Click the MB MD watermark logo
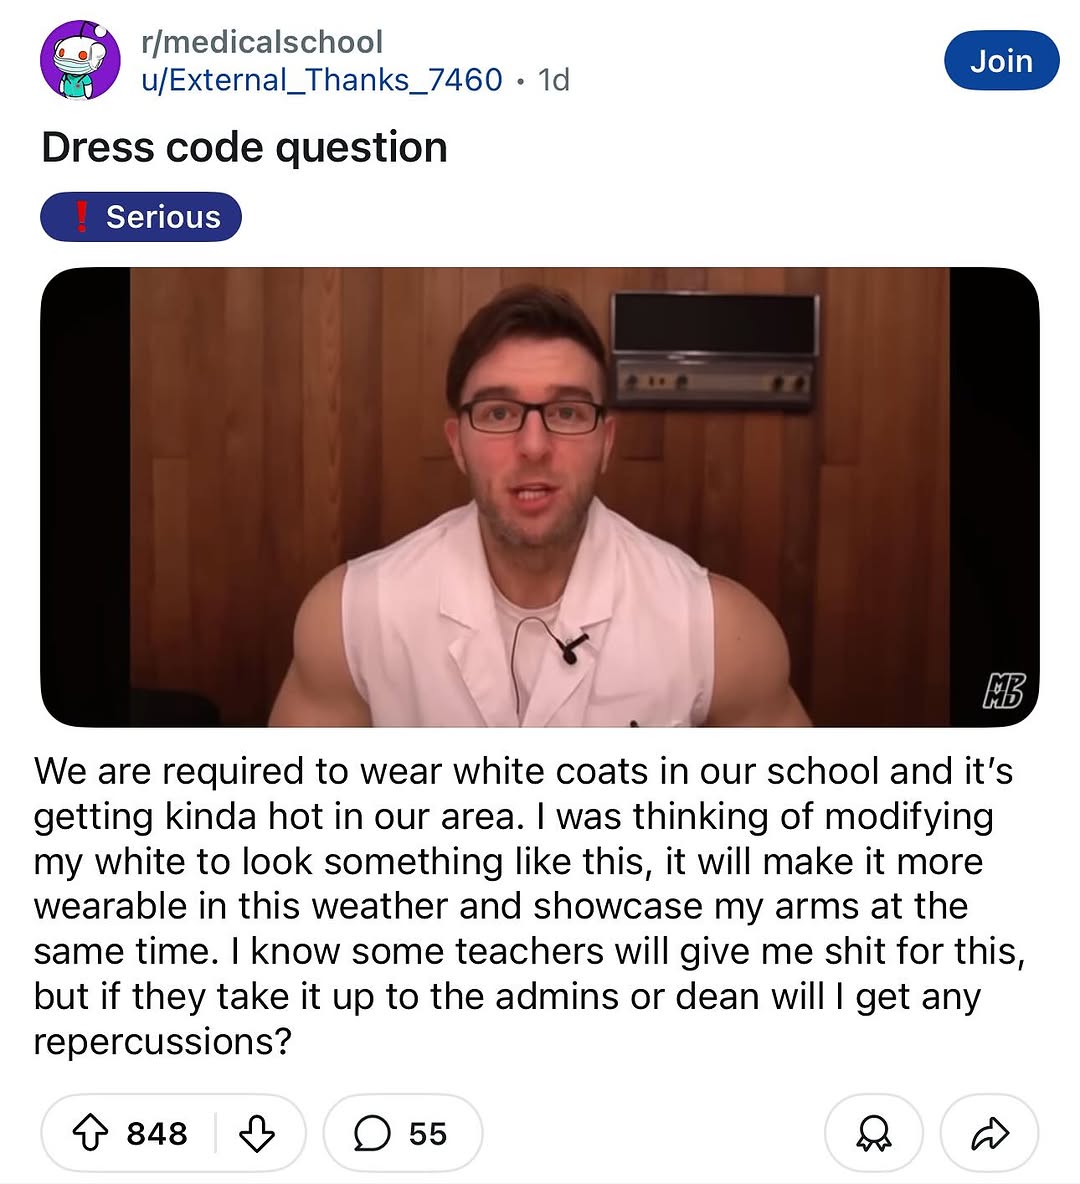The height and width of the screenshot is (1184, 1080). click(x=1004, y=691)
